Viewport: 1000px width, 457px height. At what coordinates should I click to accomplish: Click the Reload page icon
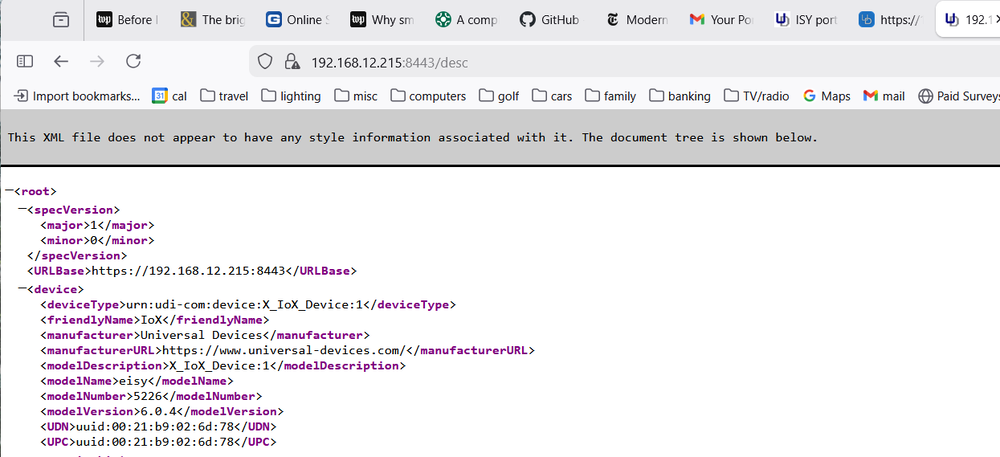coord(133,61)
